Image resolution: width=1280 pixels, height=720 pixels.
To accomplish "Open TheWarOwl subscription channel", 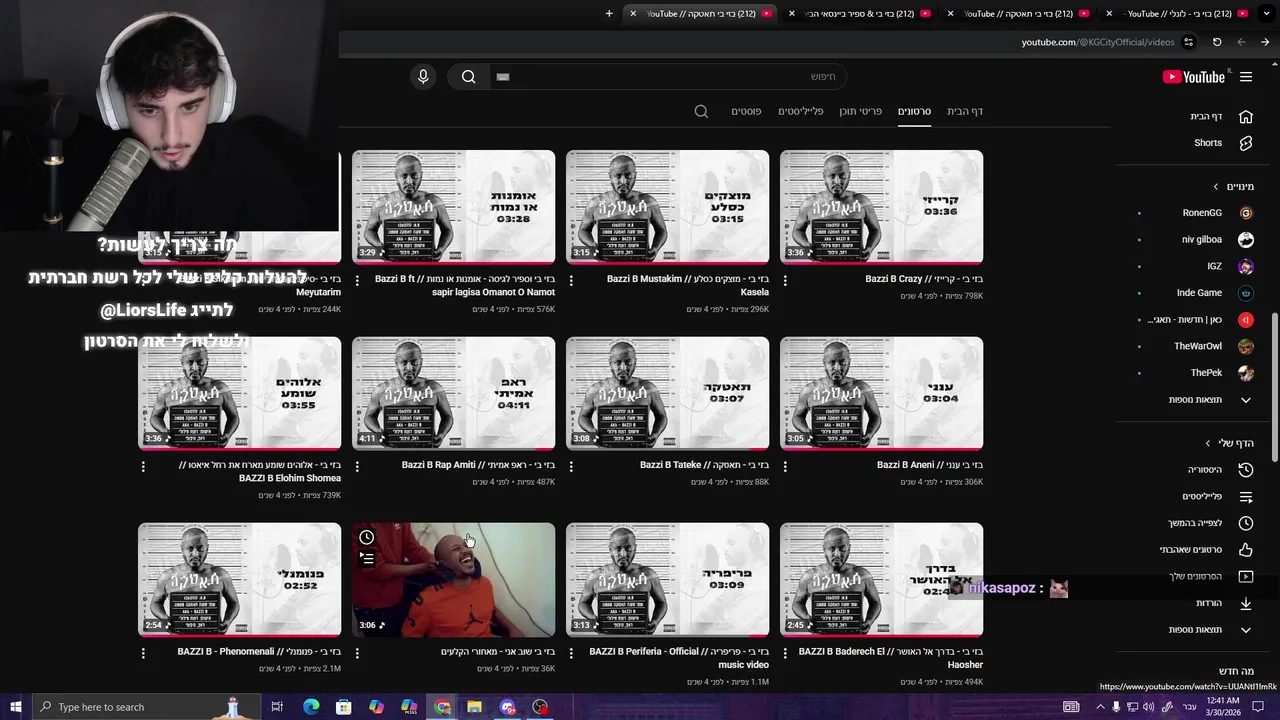I will pyautogui.click(x=1214, y=346).
